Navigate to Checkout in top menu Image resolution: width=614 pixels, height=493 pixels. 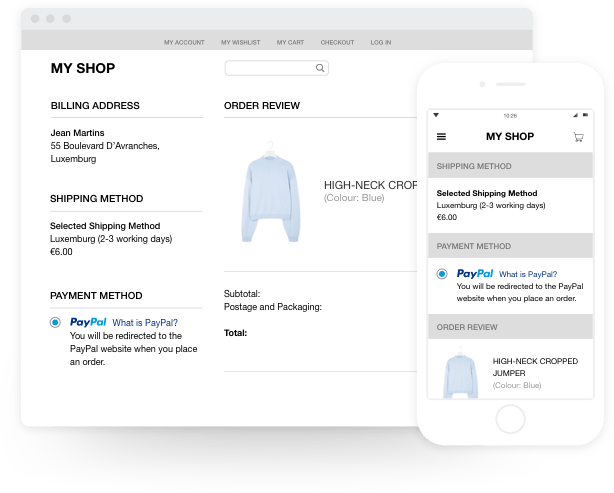[x=337, y=43]
